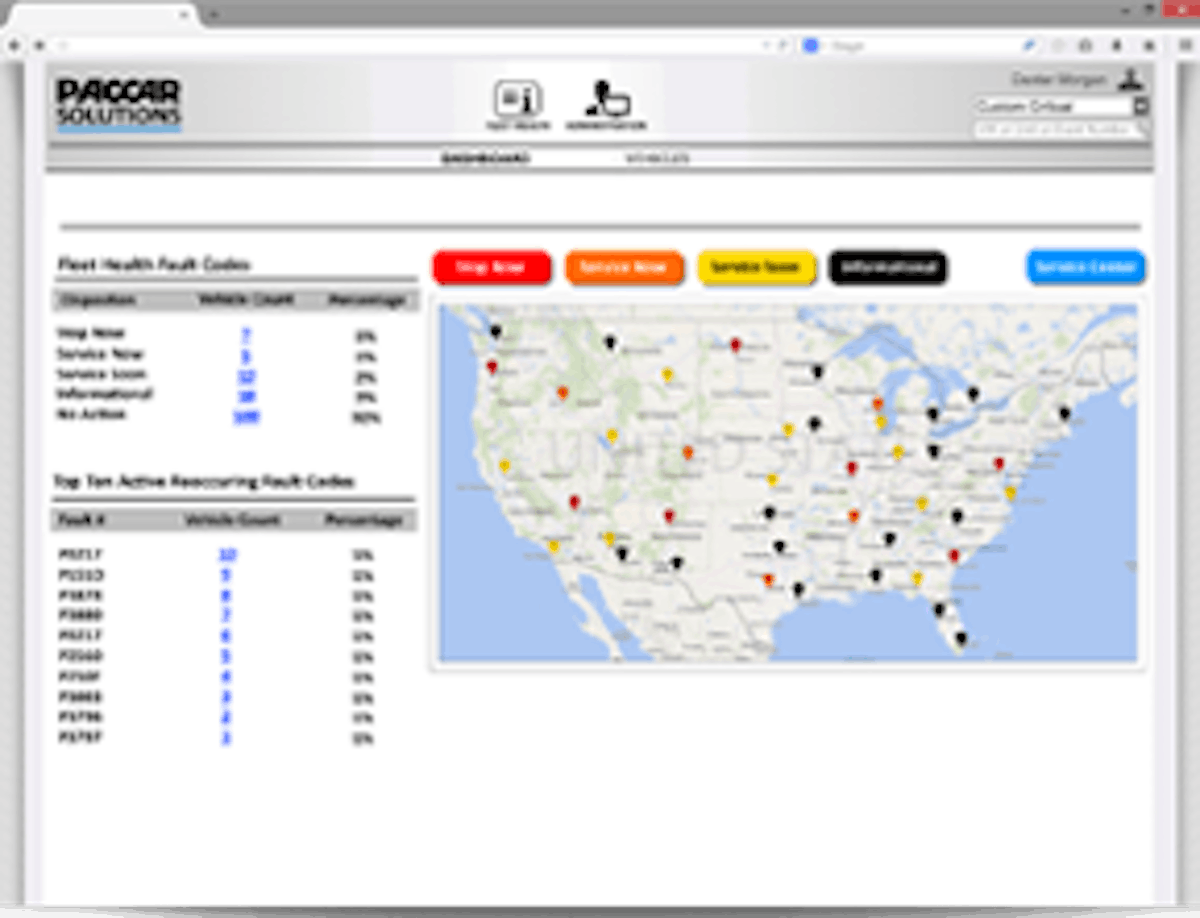Toggle the yellow Service Soon map filter
The width and height of the screenshot is (1200, 918).
coord(757,267)
